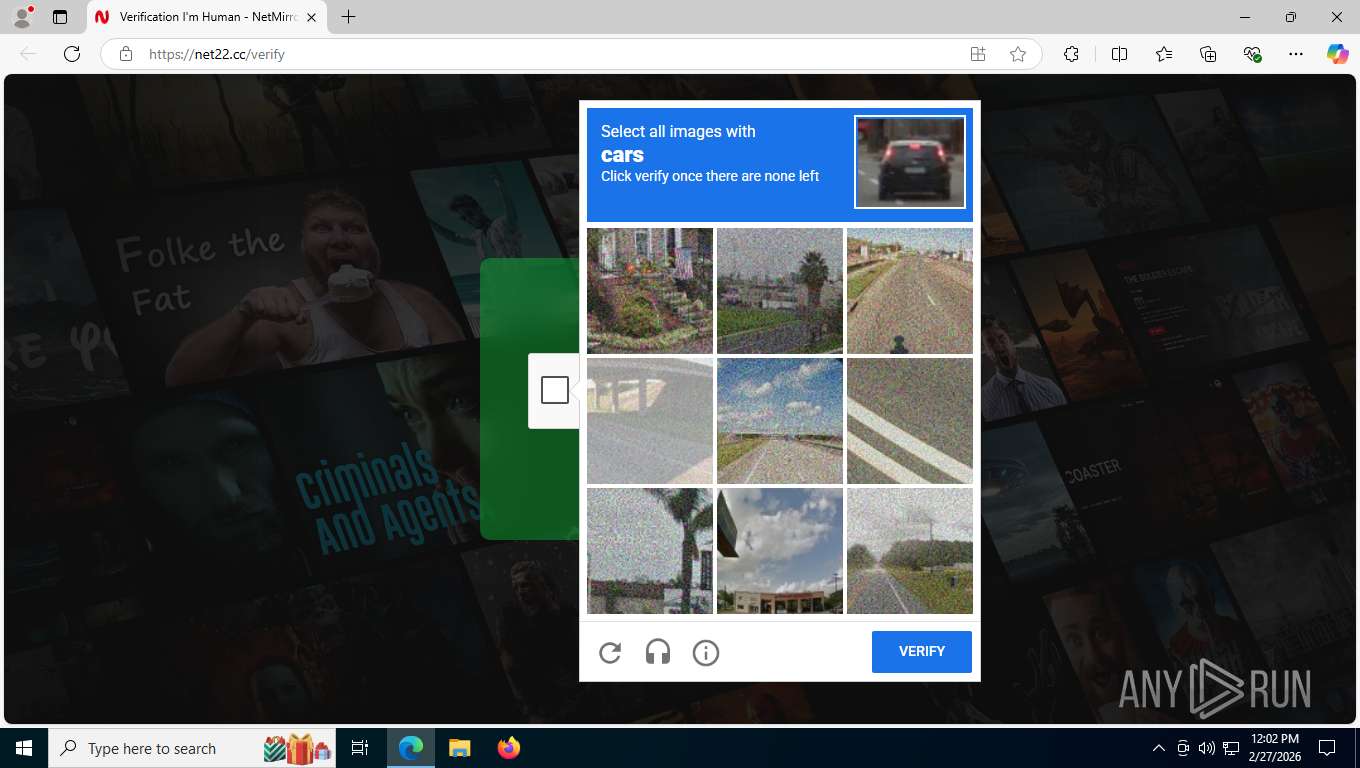Click the "Select all images with" instruction text

678,131
